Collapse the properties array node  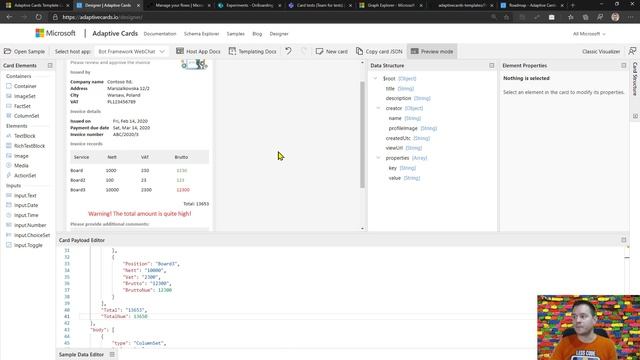(378, 158)
